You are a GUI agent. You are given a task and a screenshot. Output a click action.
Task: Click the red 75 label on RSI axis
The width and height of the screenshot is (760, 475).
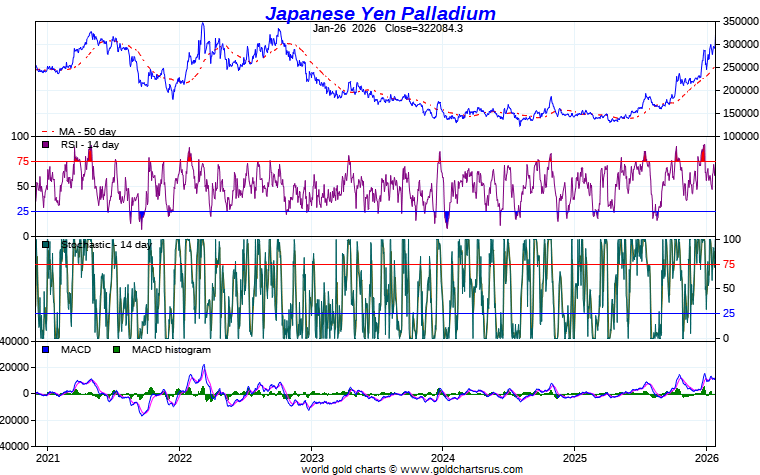pyautogui.click(x=23, y=161)
